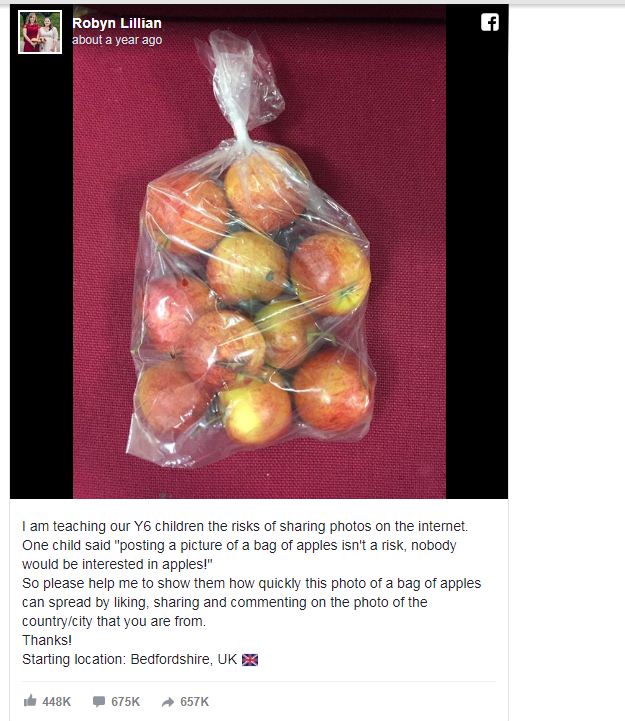Image resolution: width=625 pixels, height=721 pixels.
Task: Click the yellow apple at the bag's bottom
Action: click(256, 410)
